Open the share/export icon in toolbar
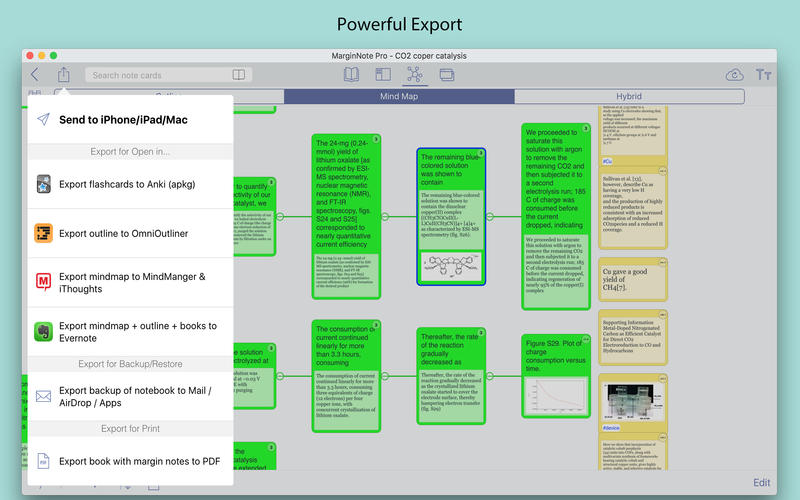 tap(63, 74)
